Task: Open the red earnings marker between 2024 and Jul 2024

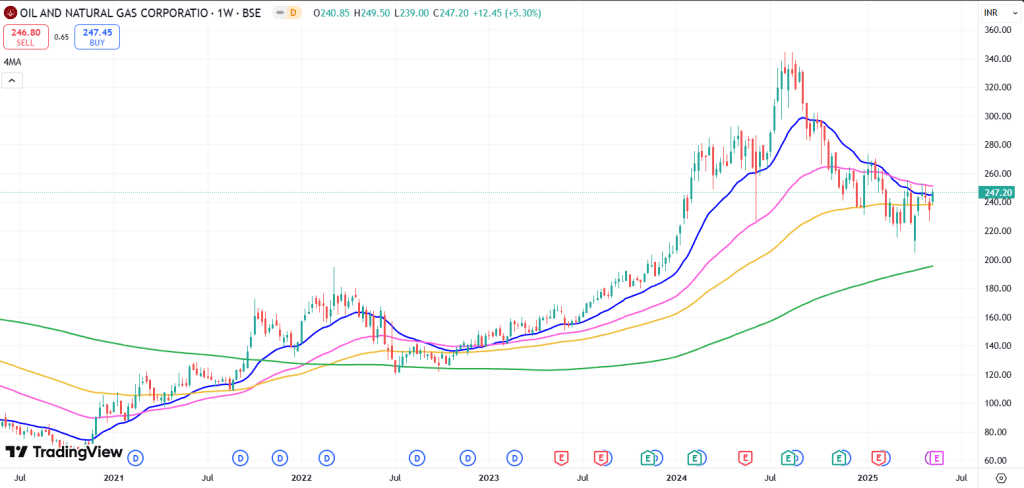Action: pyautogui.click(x=745, y=458)
